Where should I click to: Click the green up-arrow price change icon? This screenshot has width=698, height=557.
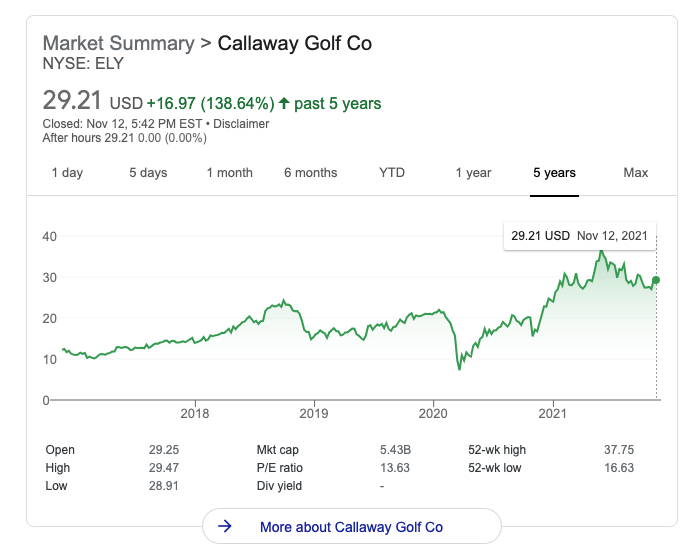[x=285, y=103]
